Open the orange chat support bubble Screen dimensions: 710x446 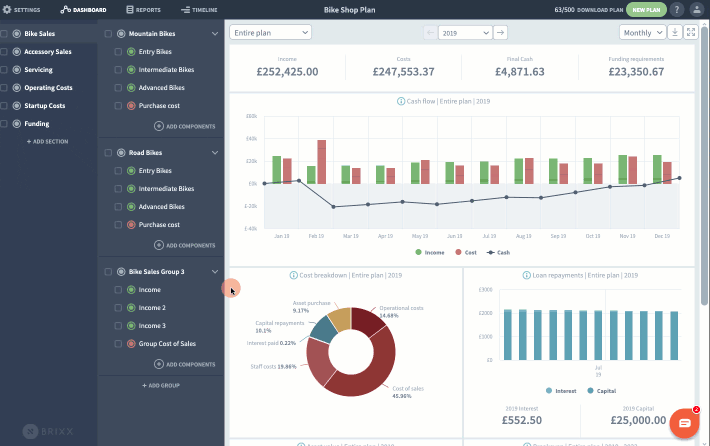coord(684,423)
